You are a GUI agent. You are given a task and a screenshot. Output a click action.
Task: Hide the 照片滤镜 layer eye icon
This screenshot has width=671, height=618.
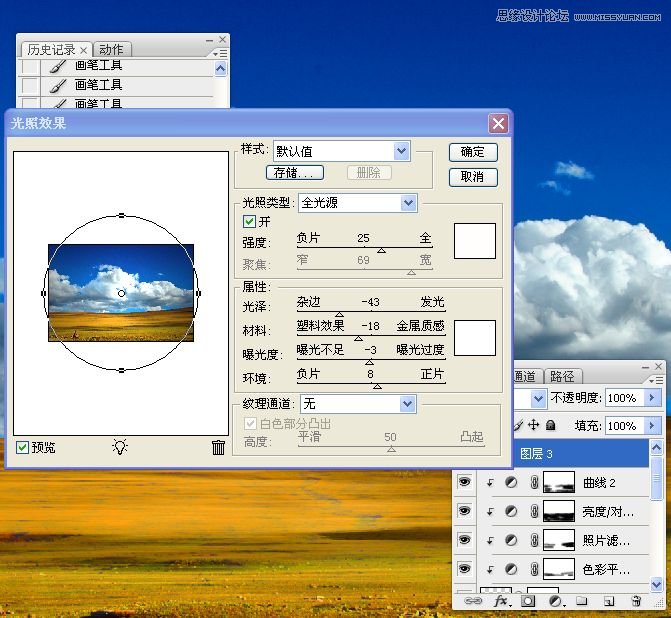pyautogui.click(x=464, y=539)
